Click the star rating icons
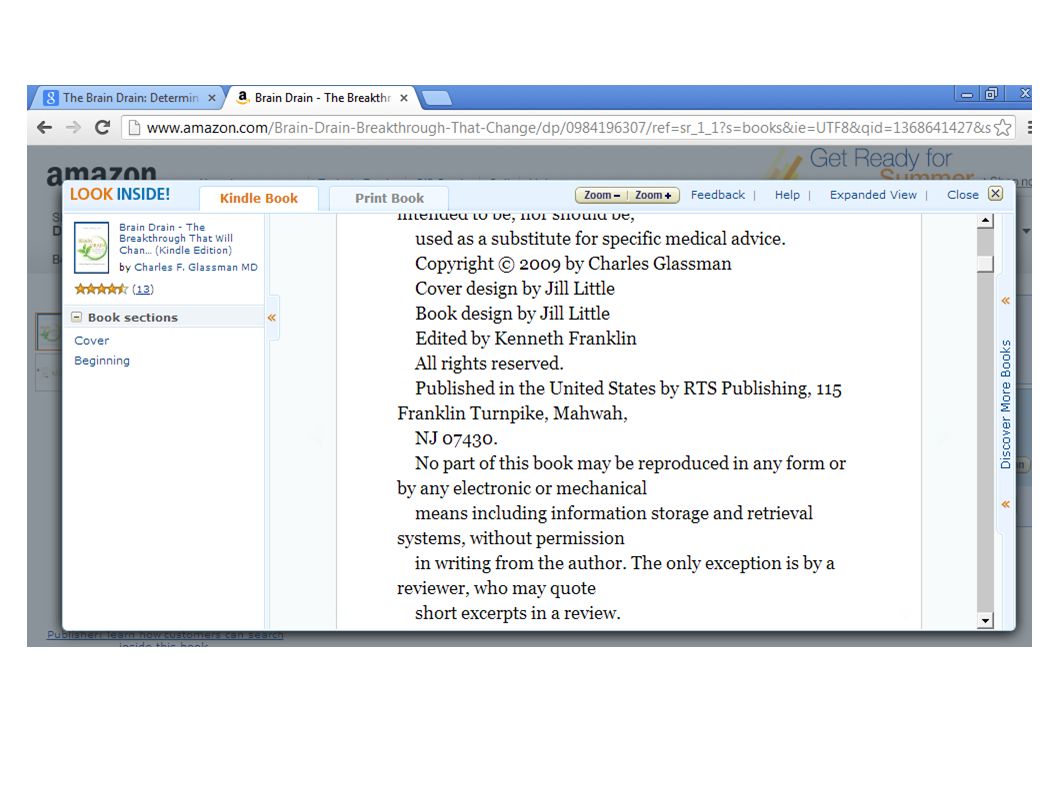 pos(101,289)
